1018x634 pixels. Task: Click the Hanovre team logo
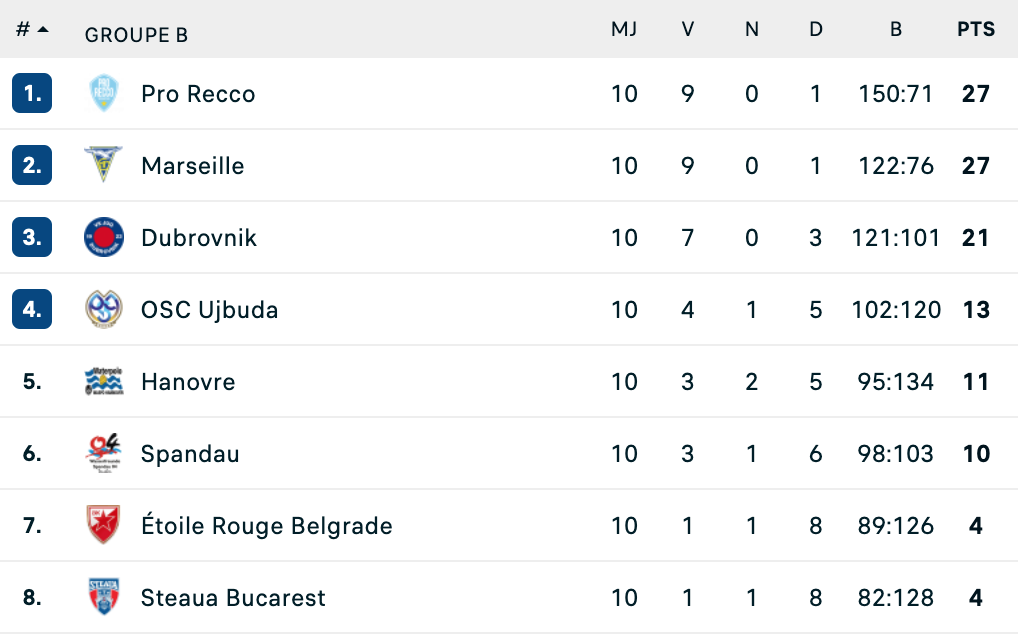[103, 382]
